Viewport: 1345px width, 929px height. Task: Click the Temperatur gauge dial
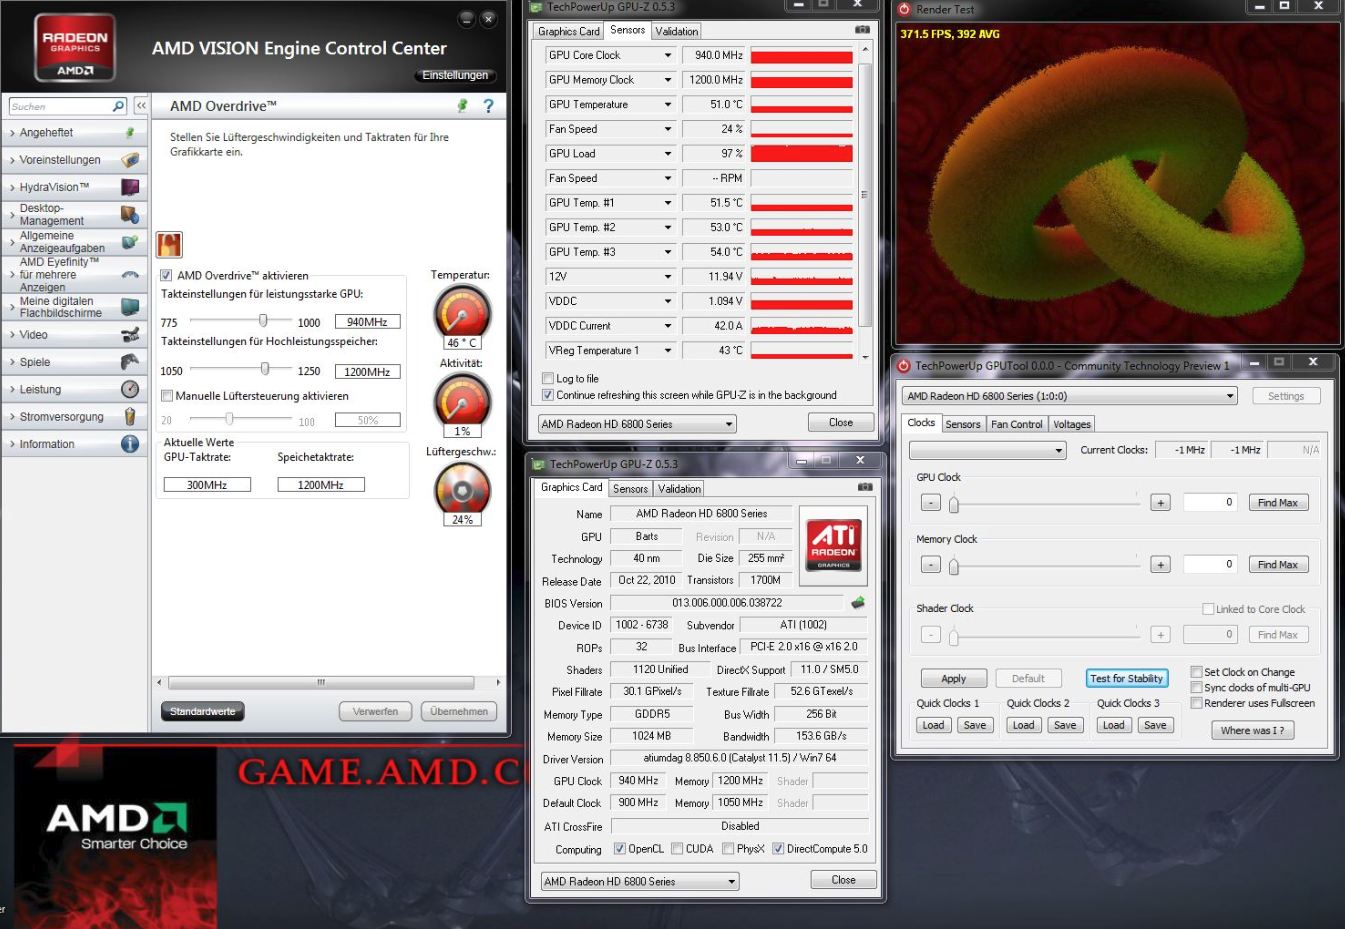[462, 312]
